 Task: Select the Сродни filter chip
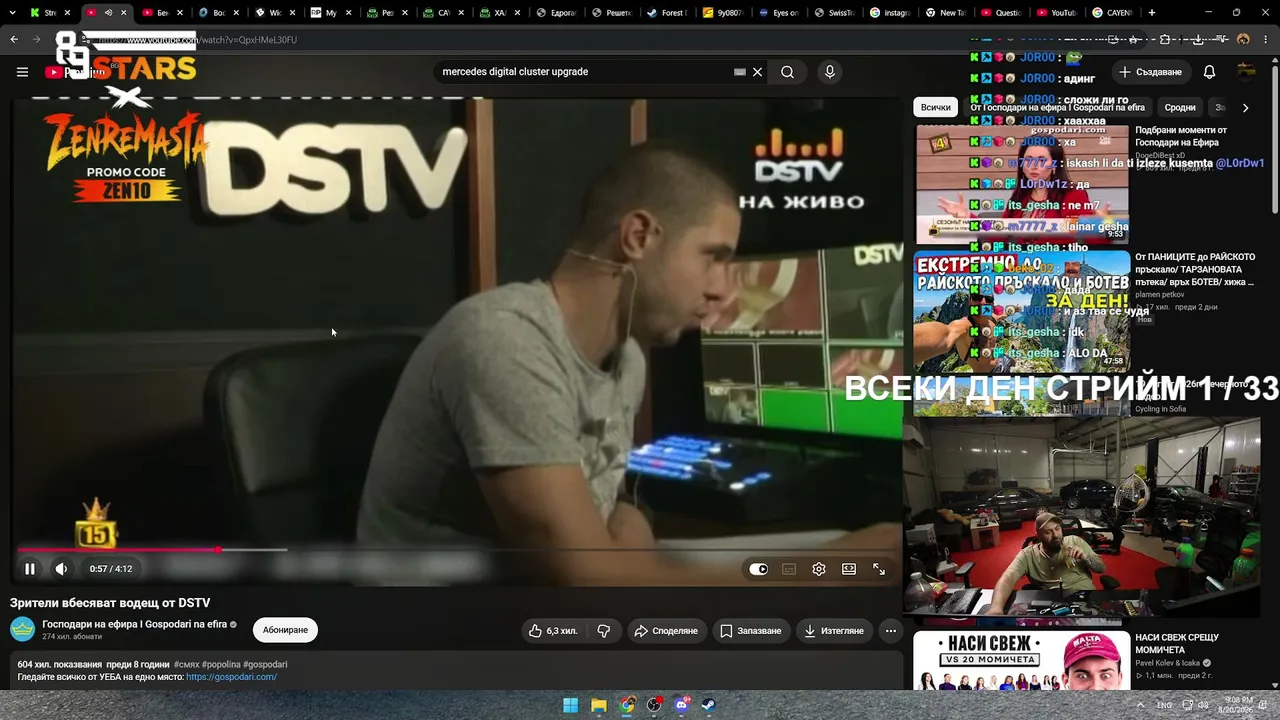[1180, 107]
